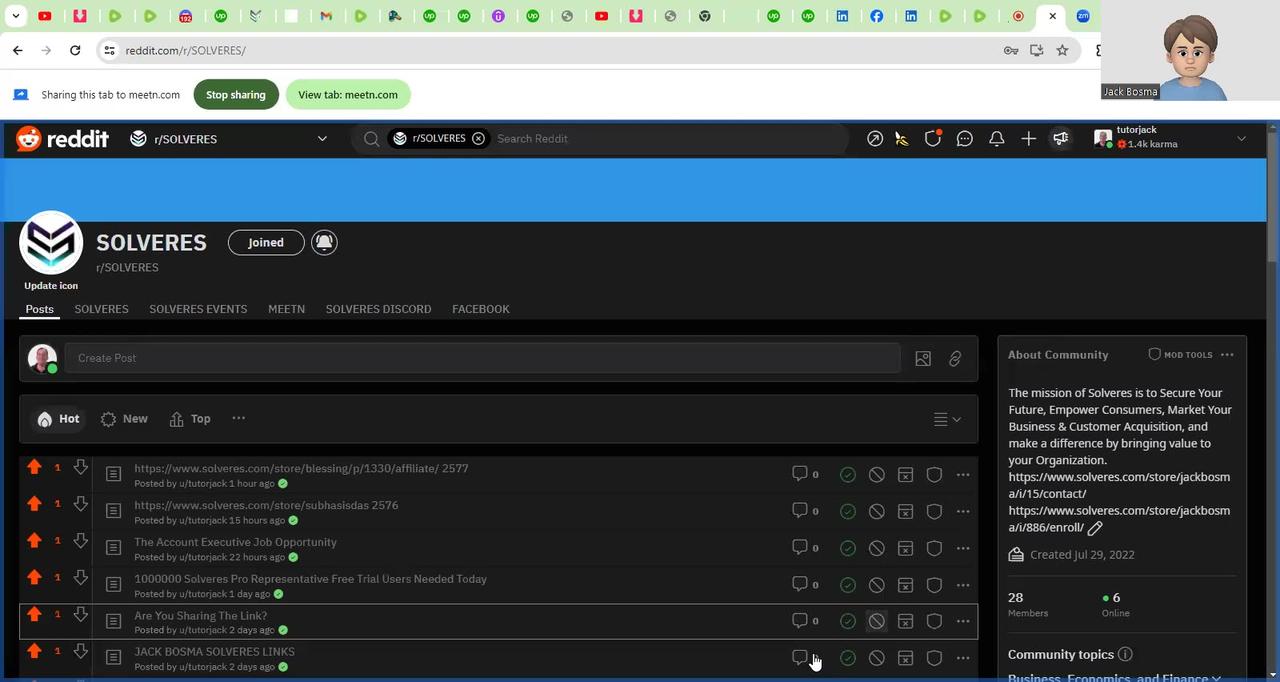Click the pencil icon to edit community description

pos(1095,528)
